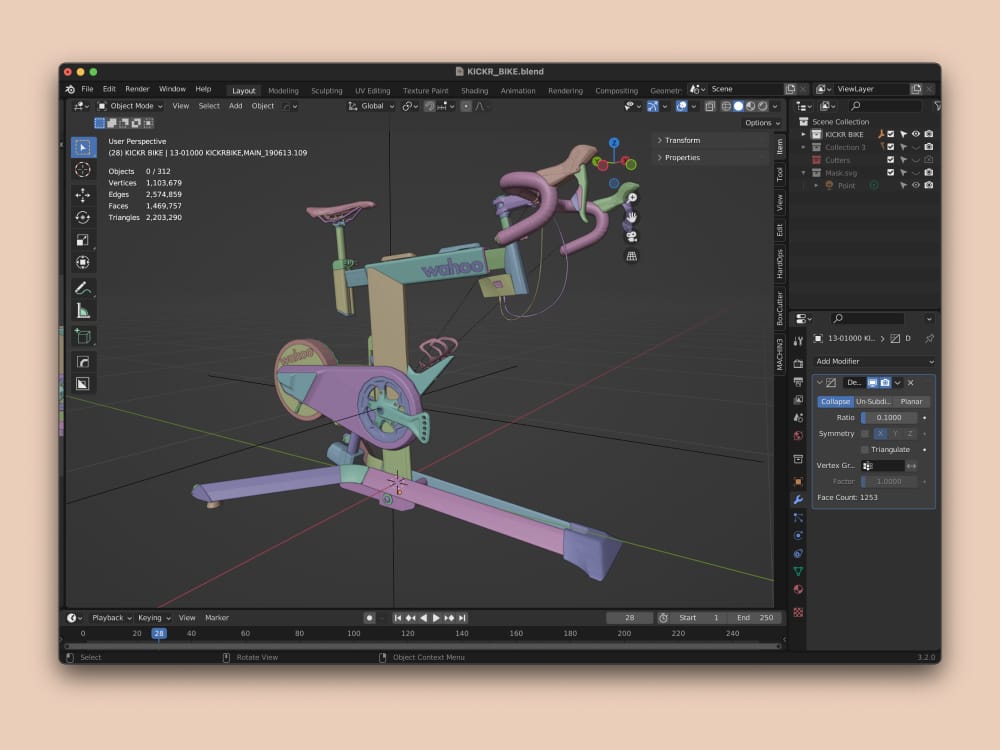Viewport: 1000px width, 750px height.
Task: Jump to the end frame button
Action: [x=462, y=618]
